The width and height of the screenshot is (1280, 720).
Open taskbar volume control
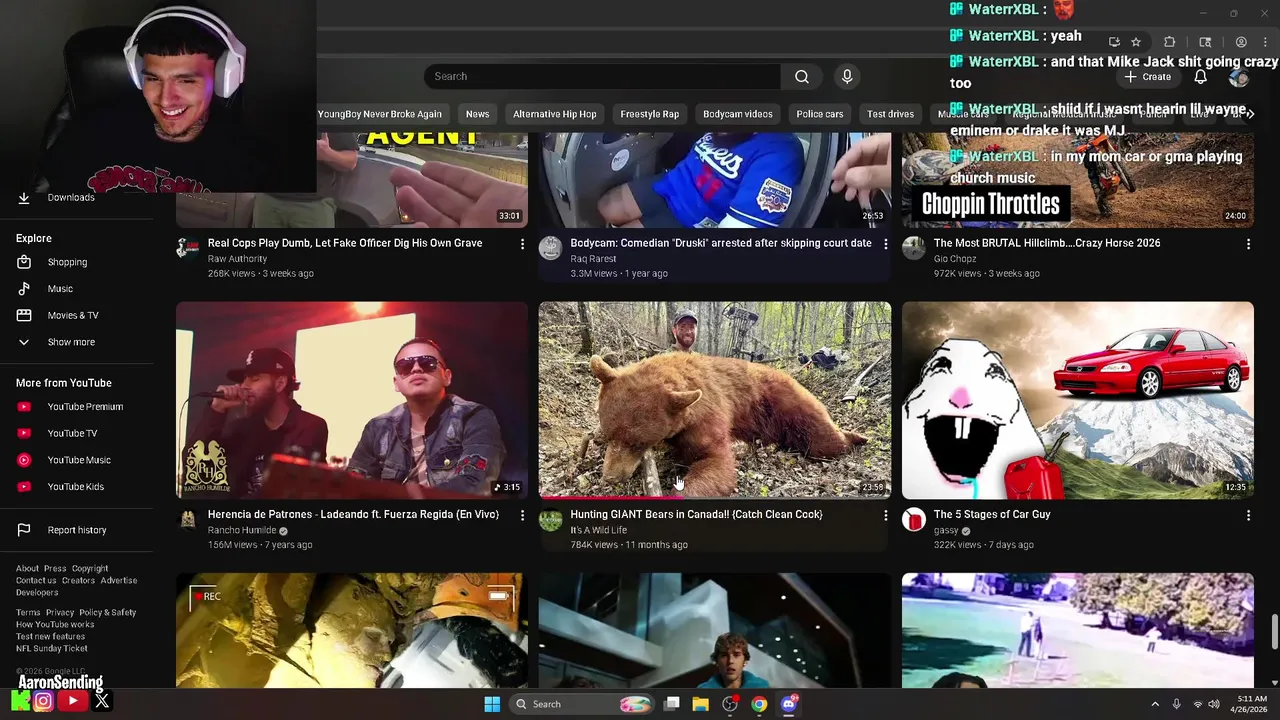coord(1214,704)
